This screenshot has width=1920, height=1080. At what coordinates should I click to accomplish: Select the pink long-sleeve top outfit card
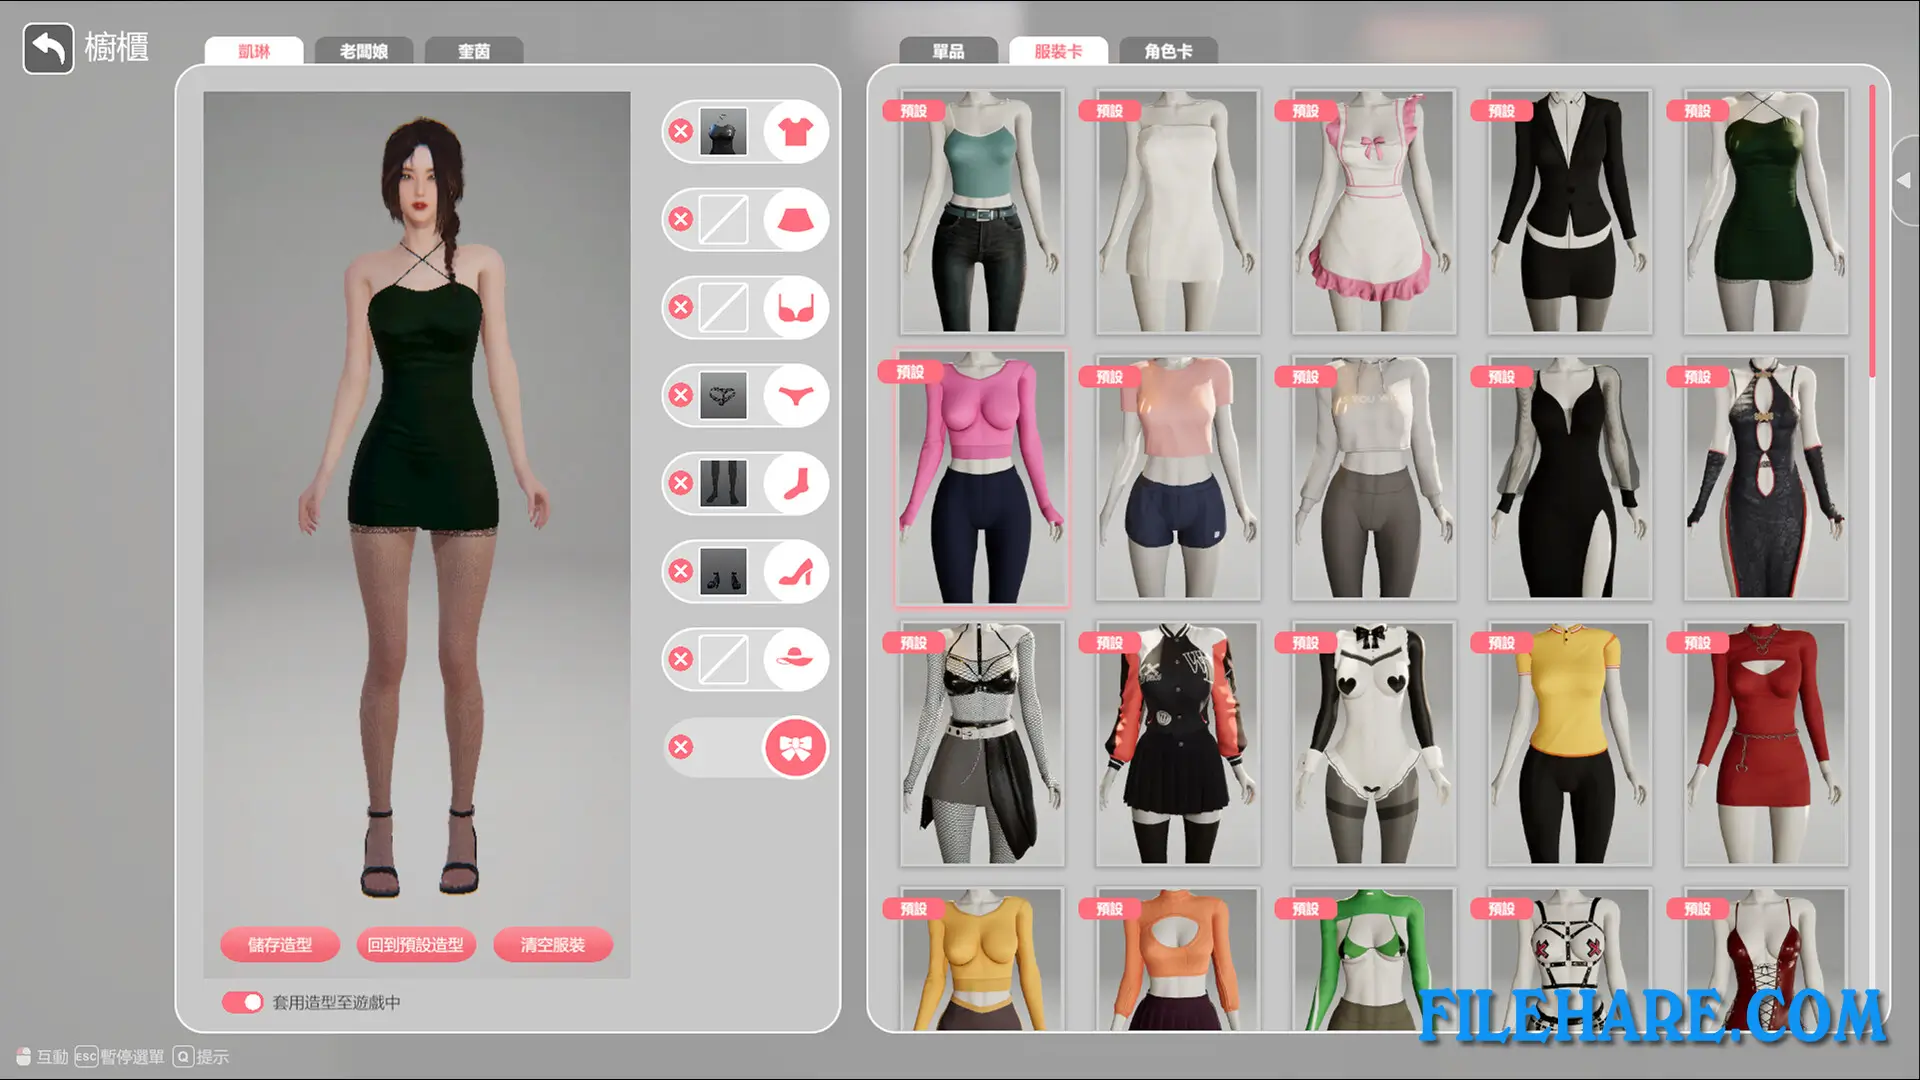click(x=981, y=478)
